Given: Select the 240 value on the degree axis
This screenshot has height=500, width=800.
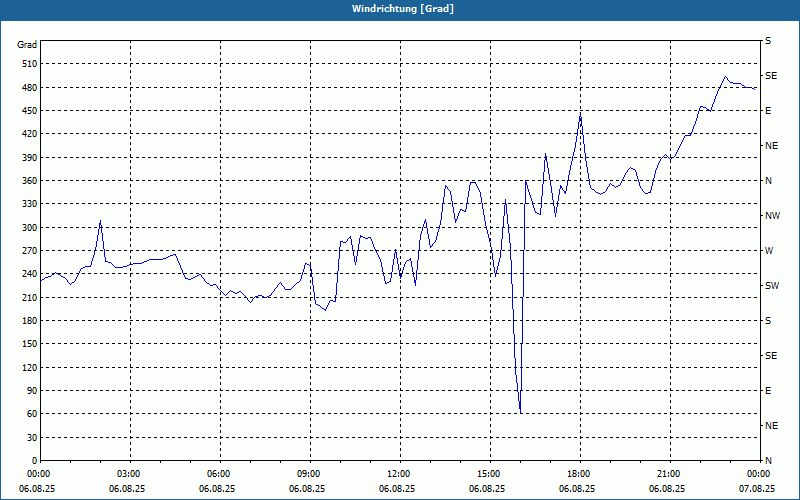Looking at the screenshot, I should (30, 274).
